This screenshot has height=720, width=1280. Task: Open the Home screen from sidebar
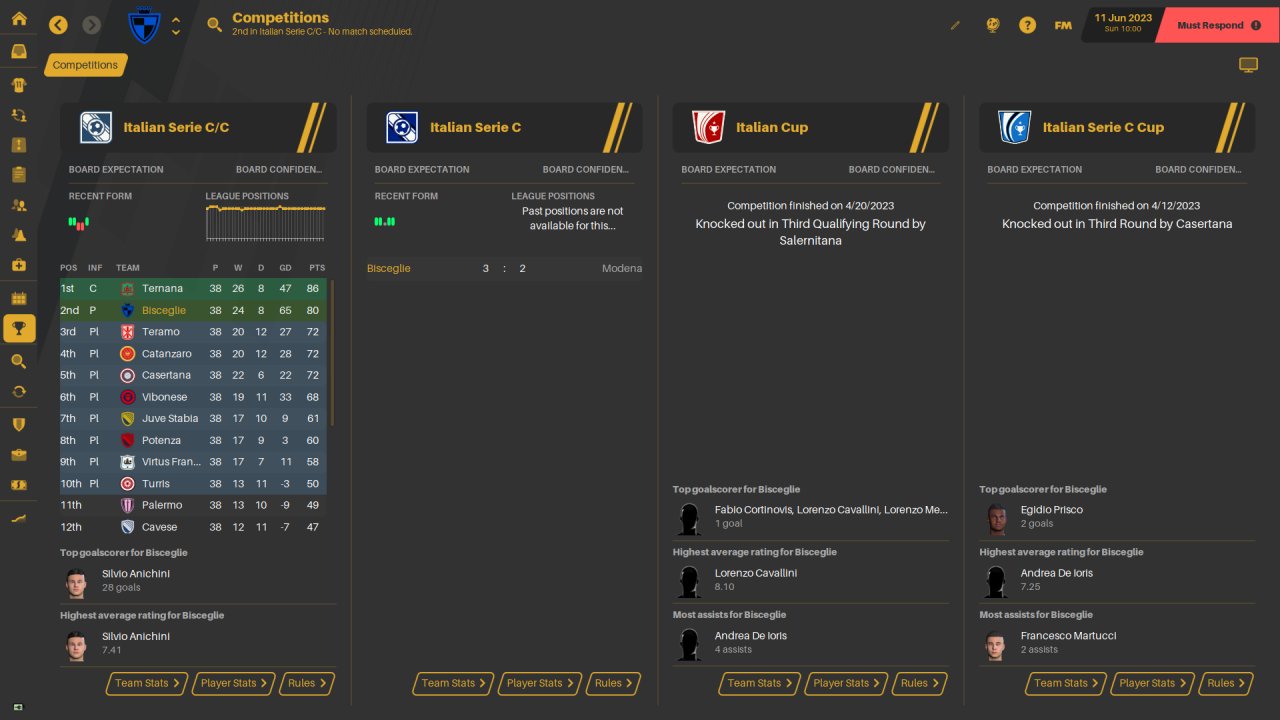pyautogui.click(x=19, y=19)
